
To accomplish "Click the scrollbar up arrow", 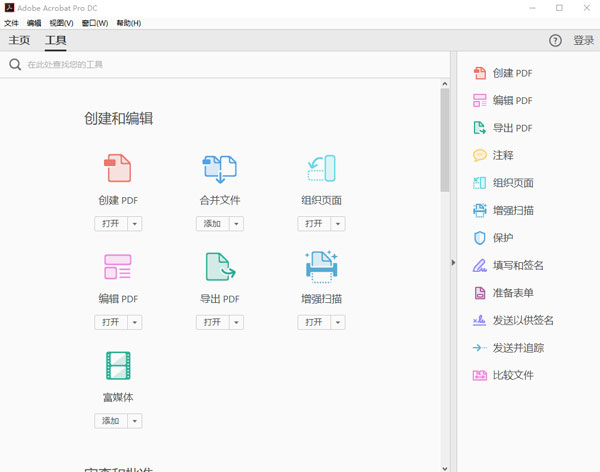I will pos(445,83).
